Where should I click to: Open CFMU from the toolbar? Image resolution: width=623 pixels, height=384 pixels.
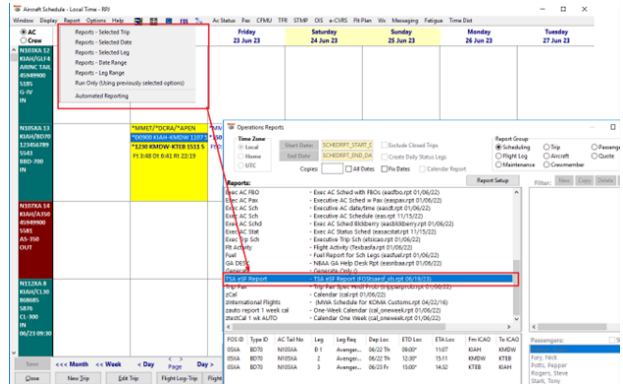click(x=264, y=21)
